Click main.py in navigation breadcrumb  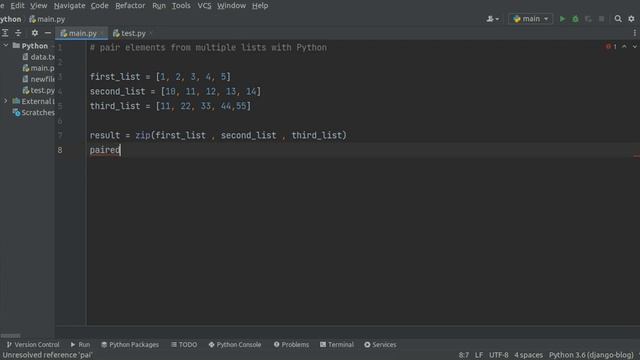tap(47, 19)
